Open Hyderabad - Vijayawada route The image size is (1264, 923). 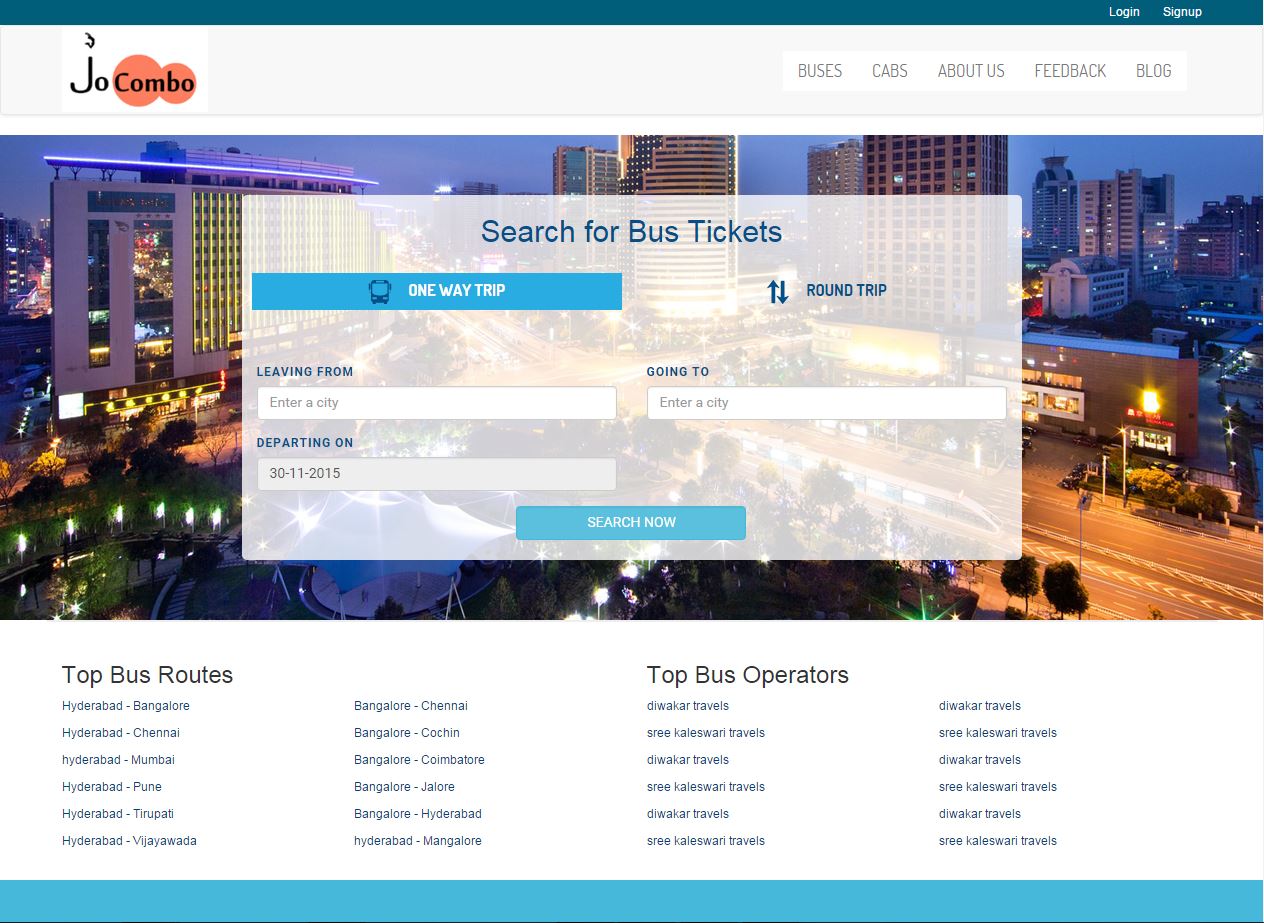(x=129, y=841)
